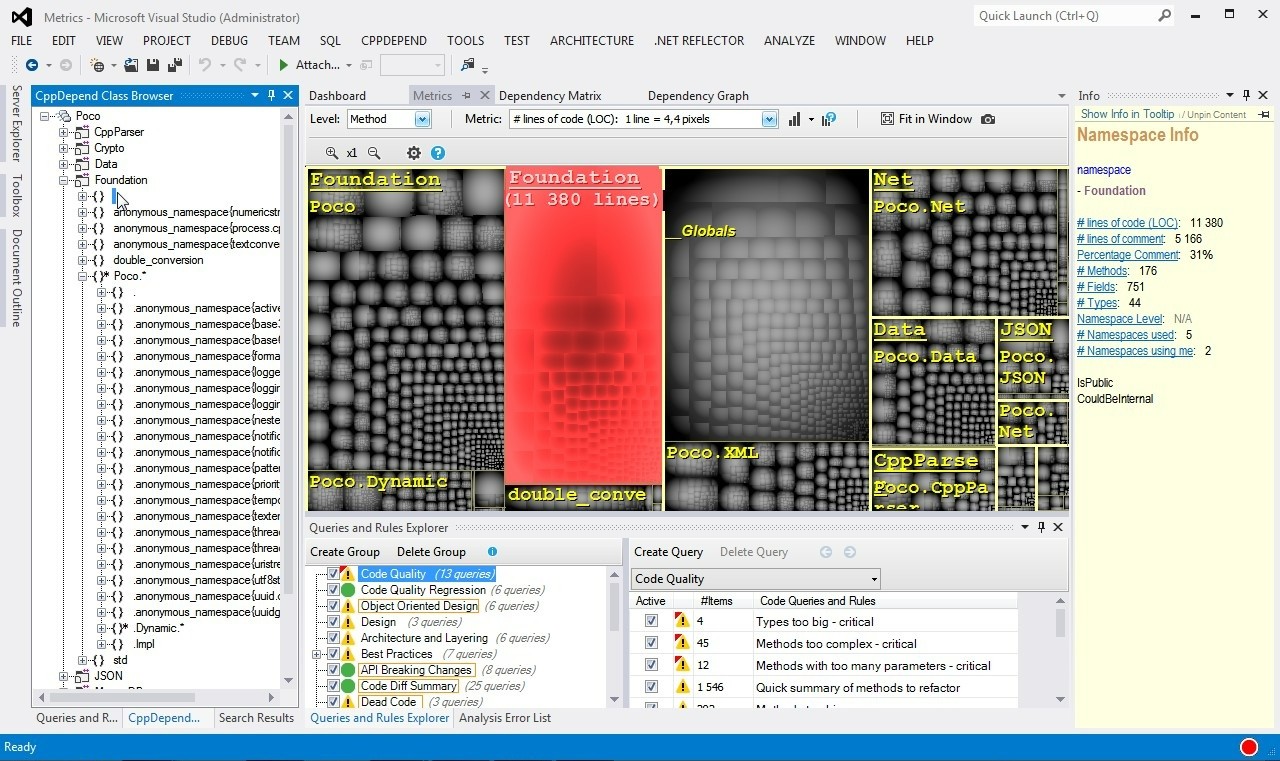Screen dimensions: 1280x761
Task: Toggle the Object Oriented Design checkbox
Action: click(x=333, y=606)
